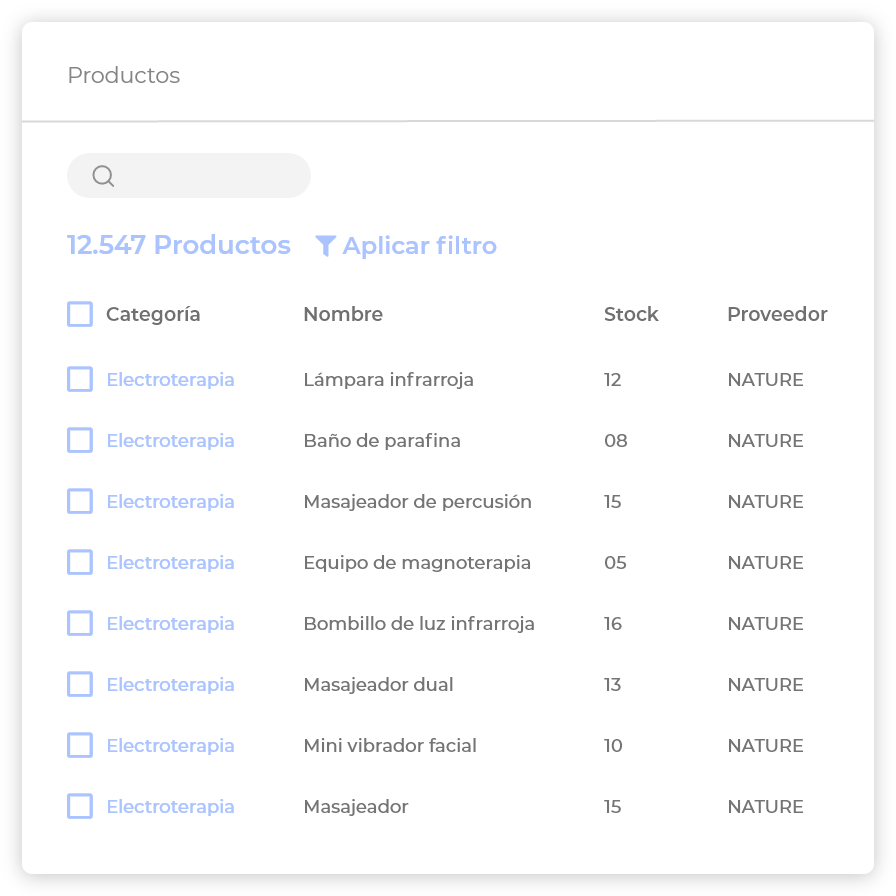Click Electroterapia link in Masajeador dual row

[170, 685]
